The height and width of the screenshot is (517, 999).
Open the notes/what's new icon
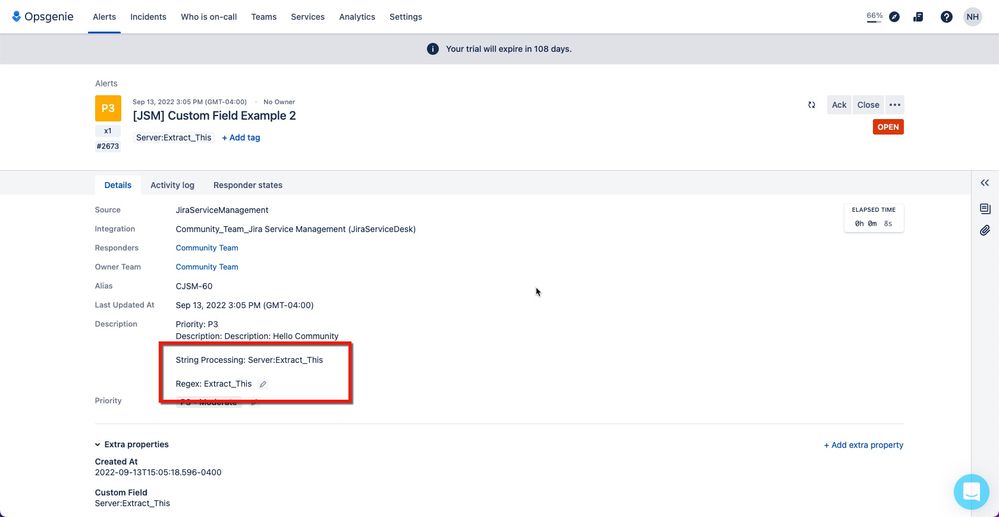918,17
